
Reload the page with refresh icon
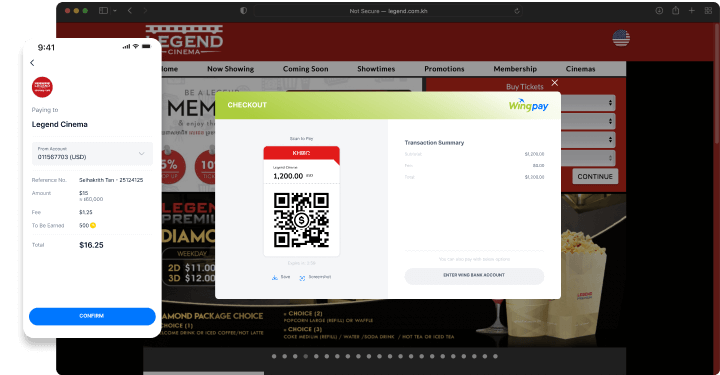pyautogui.click(x=517, y=11)
